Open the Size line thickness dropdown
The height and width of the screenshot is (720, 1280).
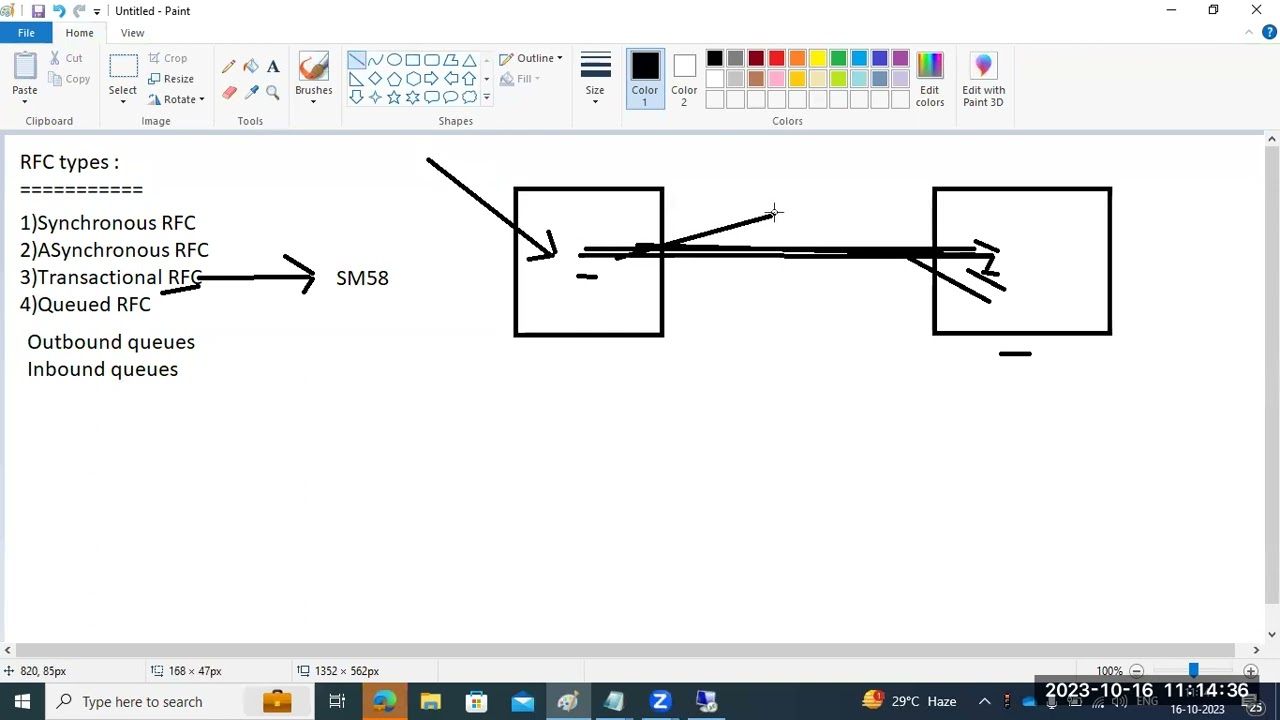[x=595, y=79]
